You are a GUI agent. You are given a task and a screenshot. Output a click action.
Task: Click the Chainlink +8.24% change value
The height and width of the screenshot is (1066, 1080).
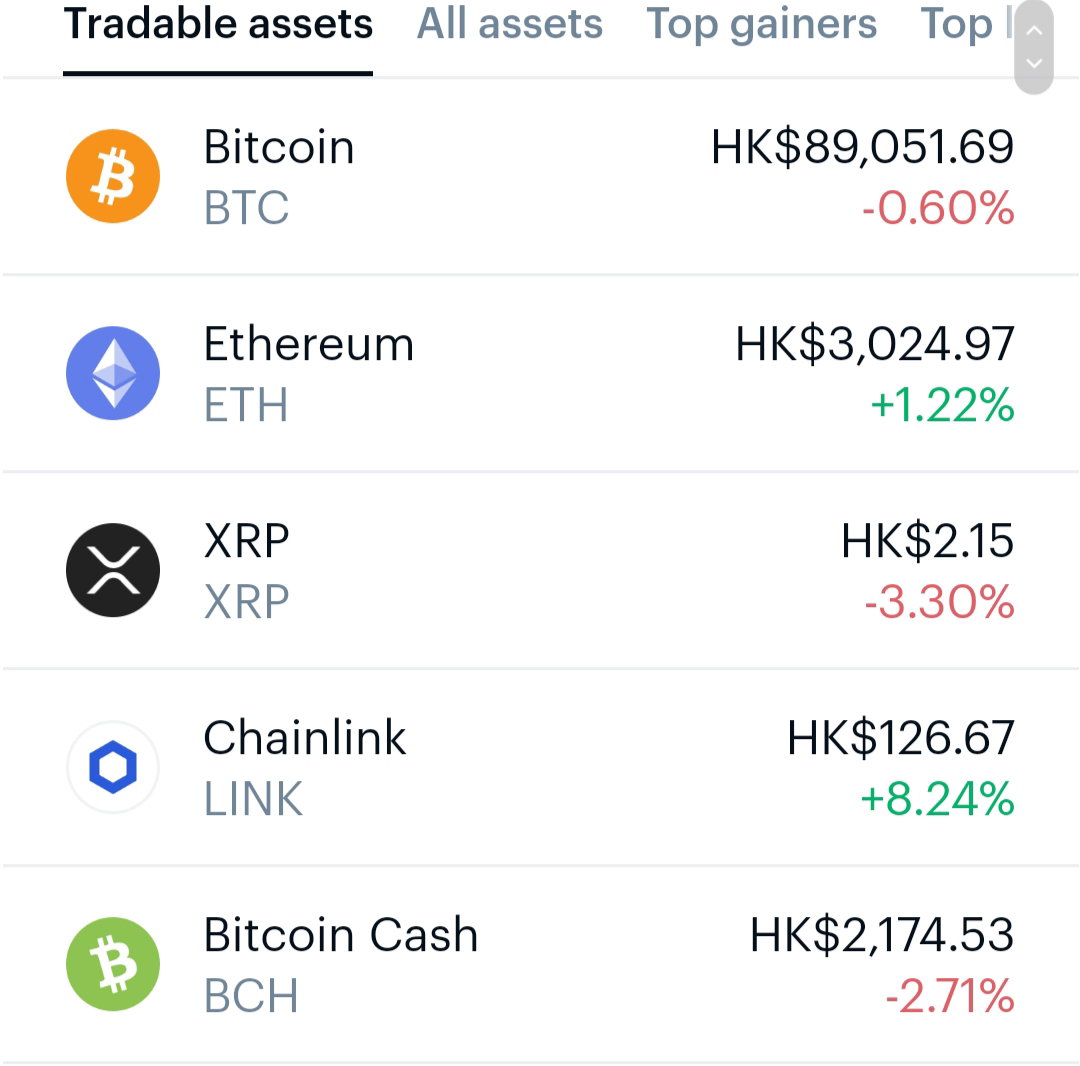[937, 799]
